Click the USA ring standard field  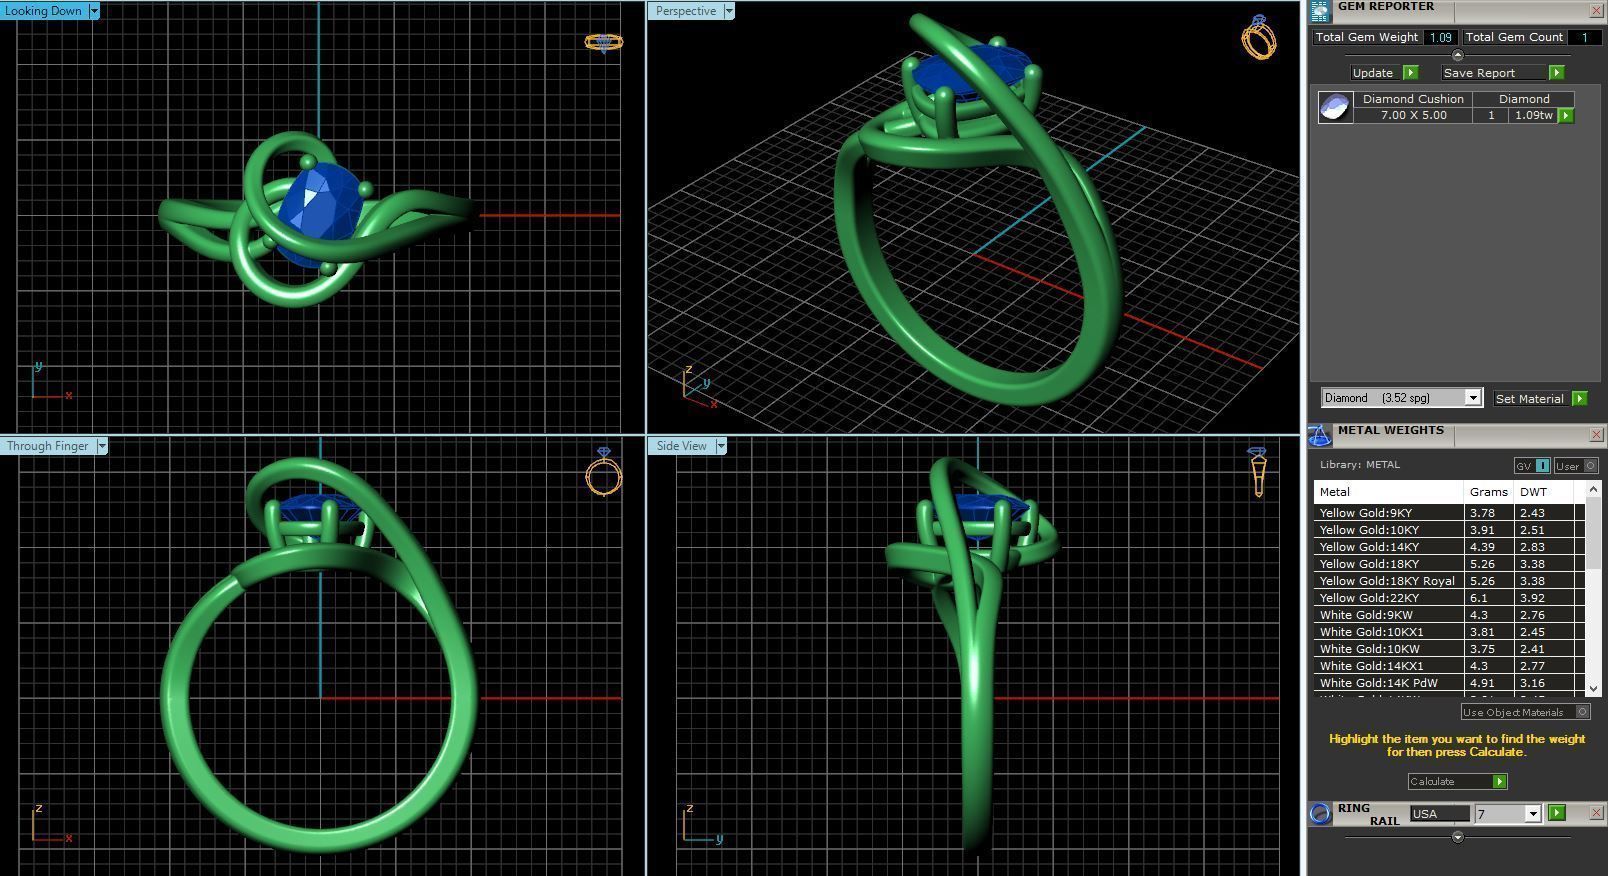click(x=1439, y=814)
